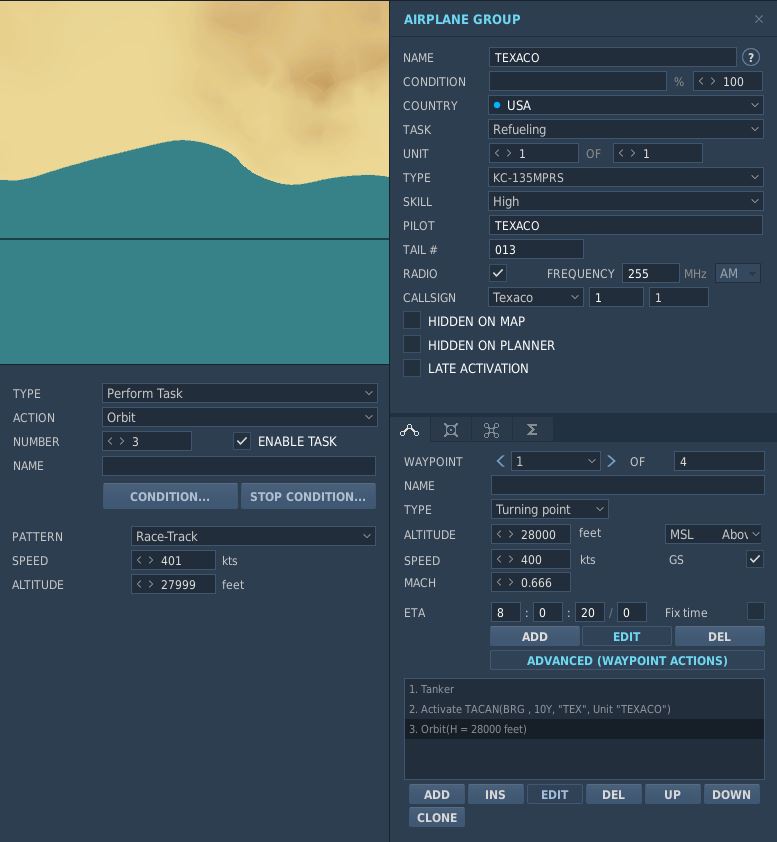The width and height of the screenshot is (777, 842).
Task: Open the Route waypoints tab icon
Action: (x=409, y=430)
